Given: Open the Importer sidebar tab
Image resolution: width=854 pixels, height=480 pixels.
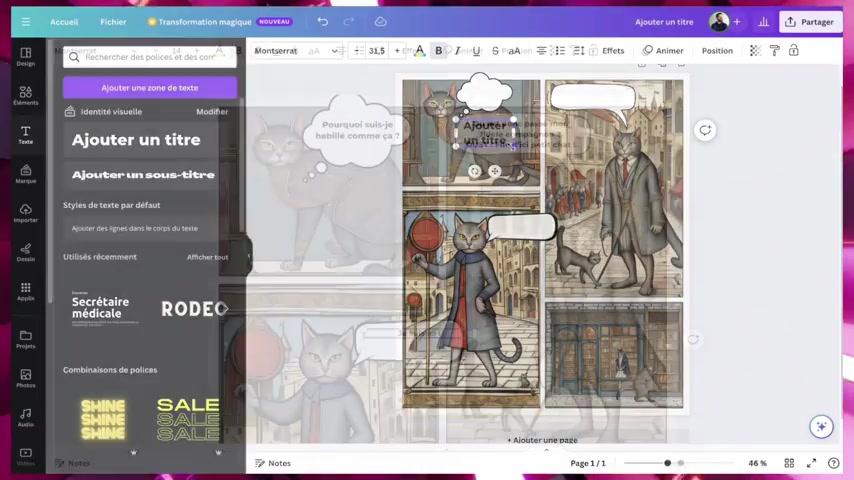Looking at the screenshot, I should coord(26,213).
